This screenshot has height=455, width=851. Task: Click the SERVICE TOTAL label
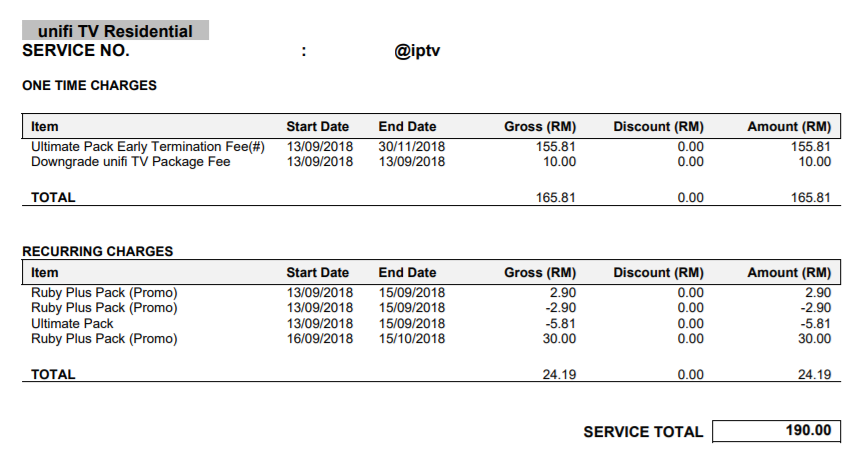point(643,432)
